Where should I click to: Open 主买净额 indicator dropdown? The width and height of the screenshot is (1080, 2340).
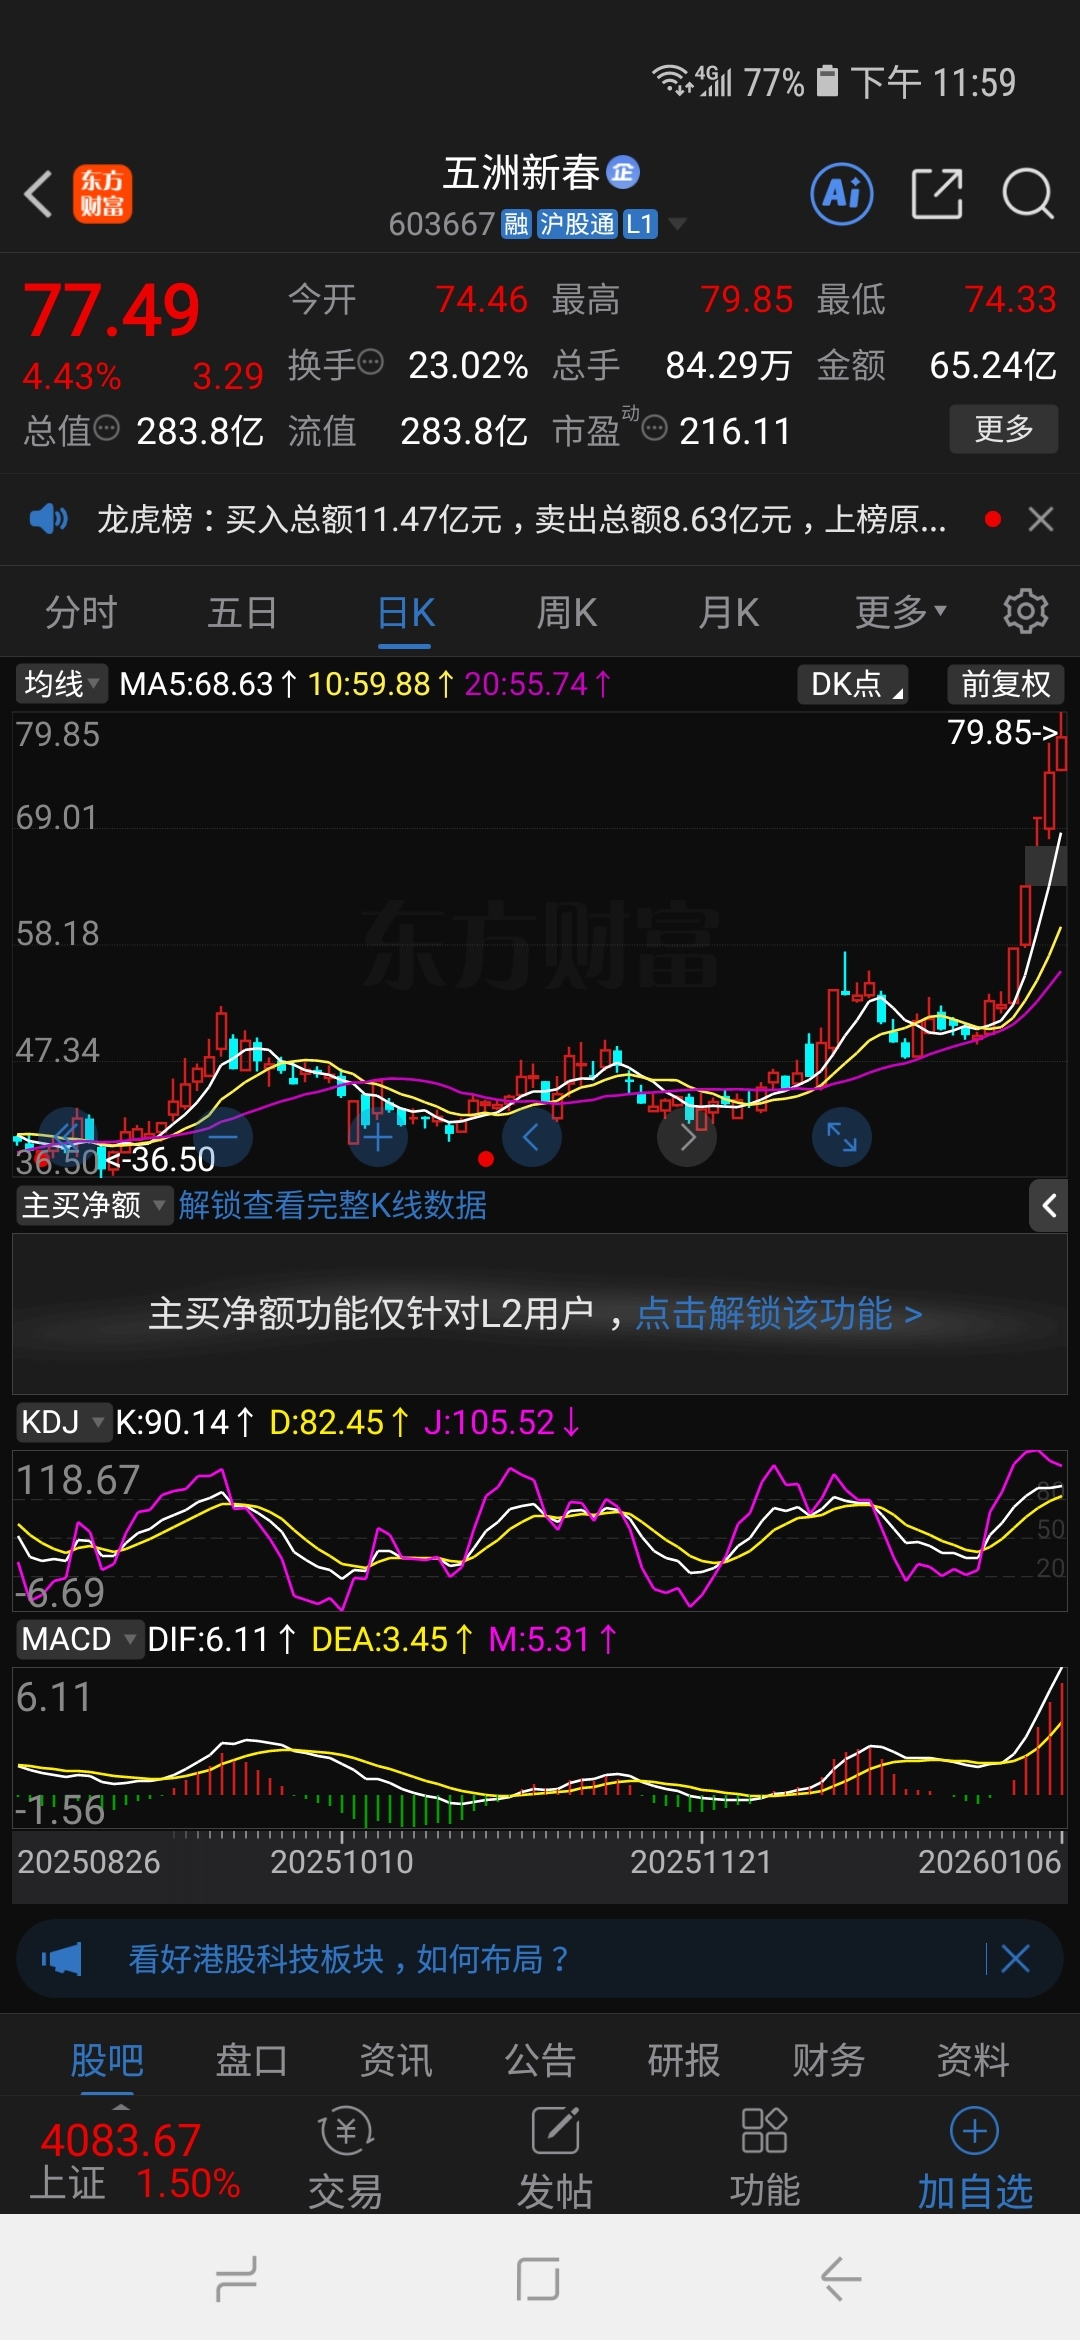point(94,1205)
